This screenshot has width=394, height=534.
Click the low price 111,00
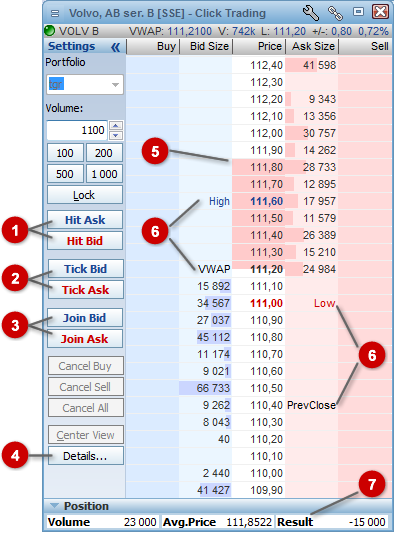tap(267, 303)
